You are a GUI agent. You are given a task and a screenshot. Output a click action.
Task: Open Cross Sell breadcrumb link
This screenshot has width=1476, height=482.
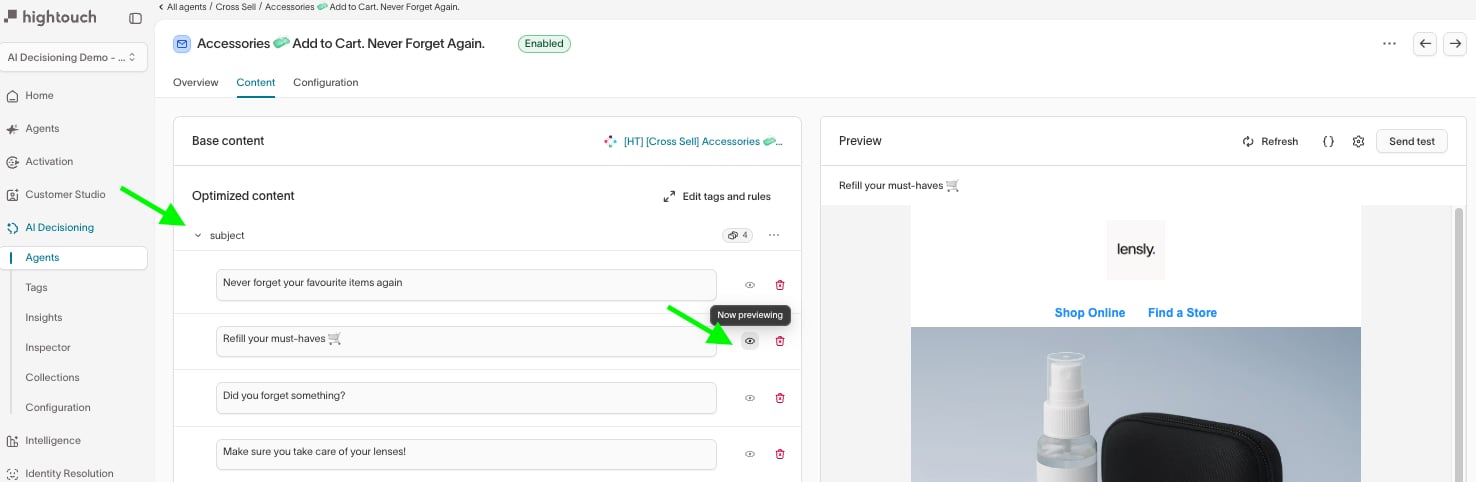tap(236, 7)
